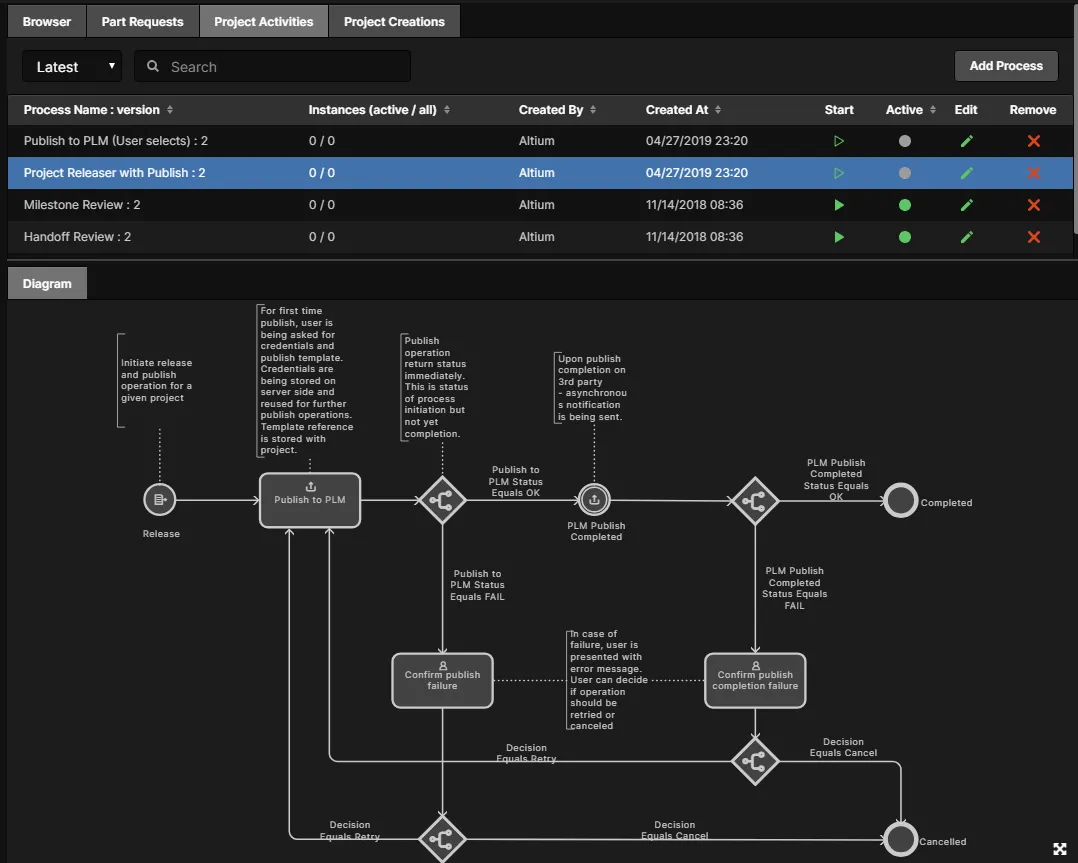Toggle active status of Publish to PLM (User selects)
The image size is (1078, 863).
[x=905, y=141]
